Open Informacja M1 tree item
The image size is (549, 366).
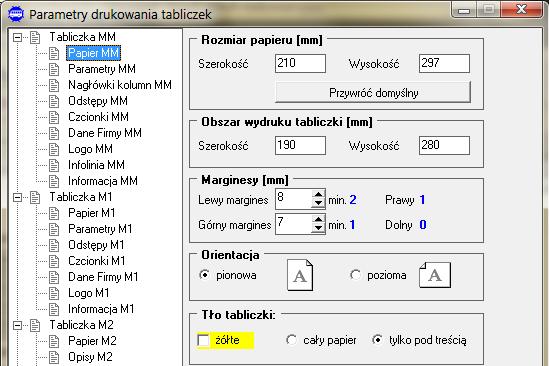[x=101, y=309]
